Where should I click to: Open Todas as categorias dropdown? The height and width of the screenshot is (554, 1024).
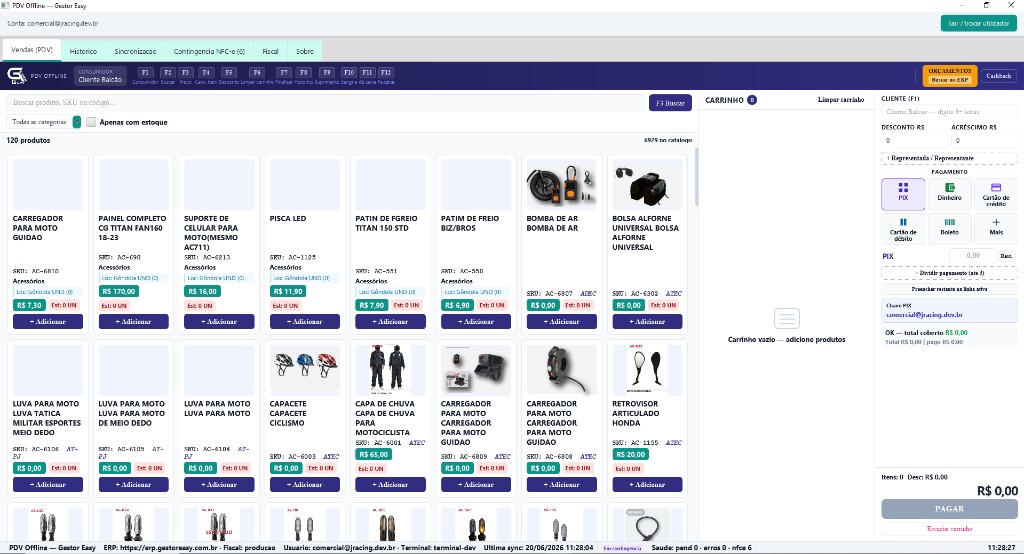(x=44, y=122)
